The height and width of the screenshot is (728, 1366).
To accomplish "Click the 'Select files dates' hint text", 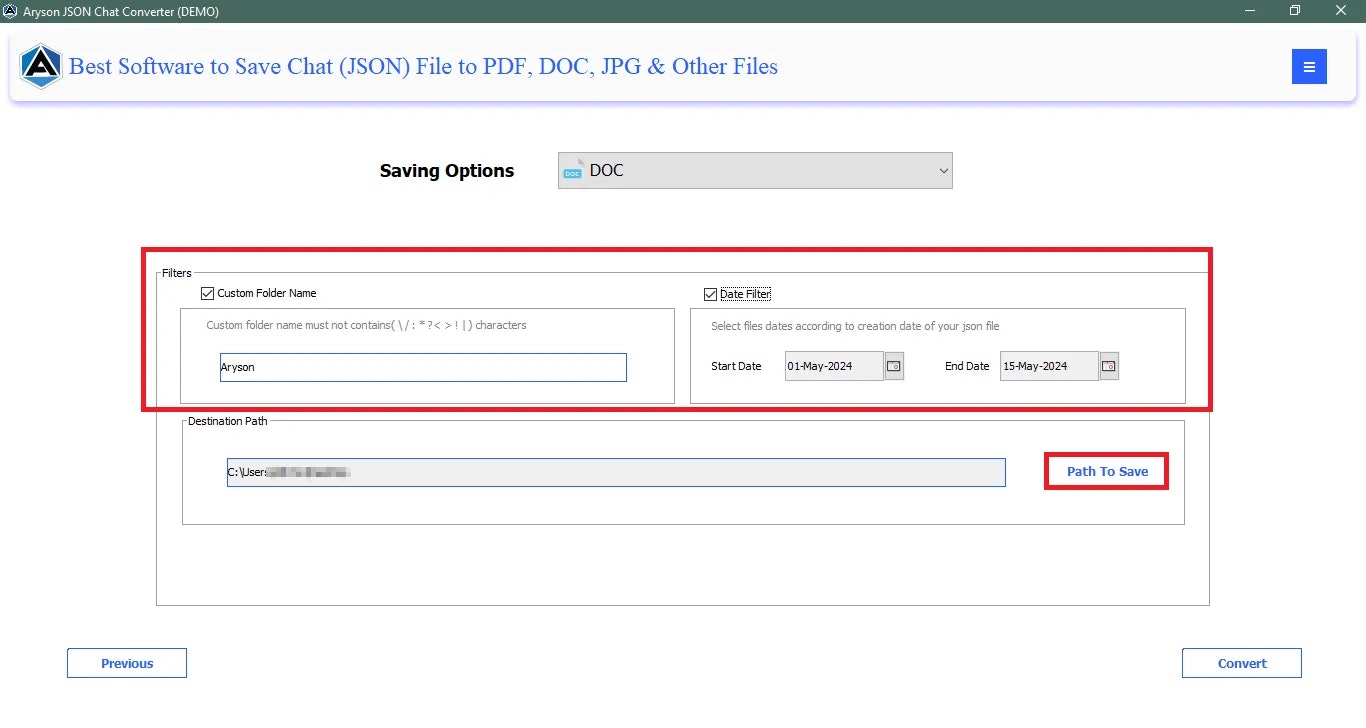I will tap(855, 326).
